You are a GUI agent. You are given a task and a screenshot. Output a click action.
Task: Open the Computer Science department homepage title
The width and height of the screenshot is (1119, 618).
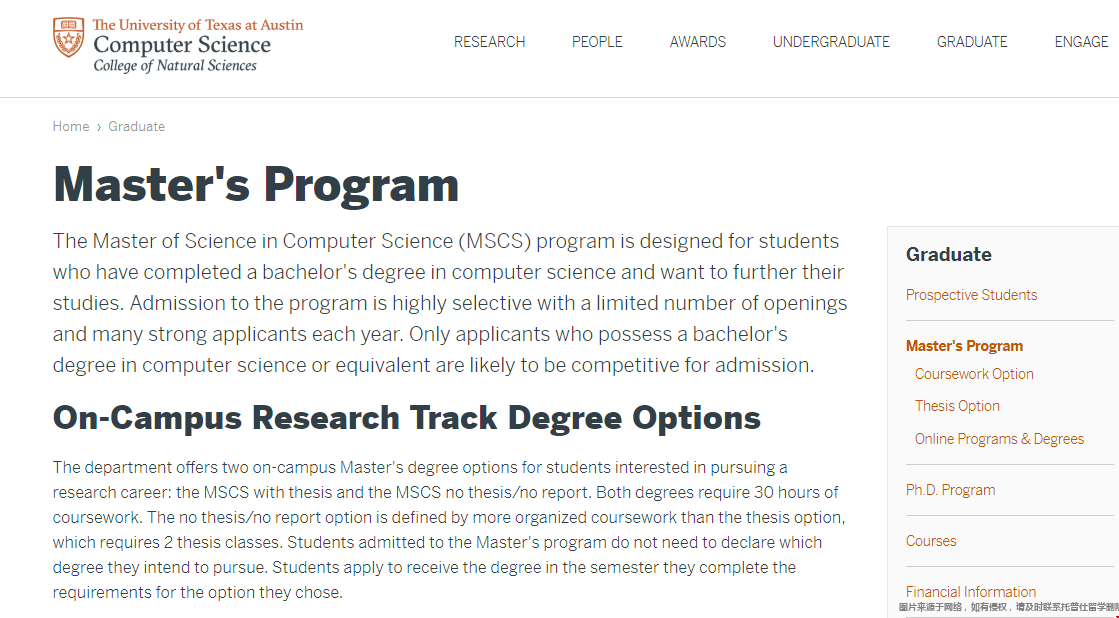[x=182, y=45]
